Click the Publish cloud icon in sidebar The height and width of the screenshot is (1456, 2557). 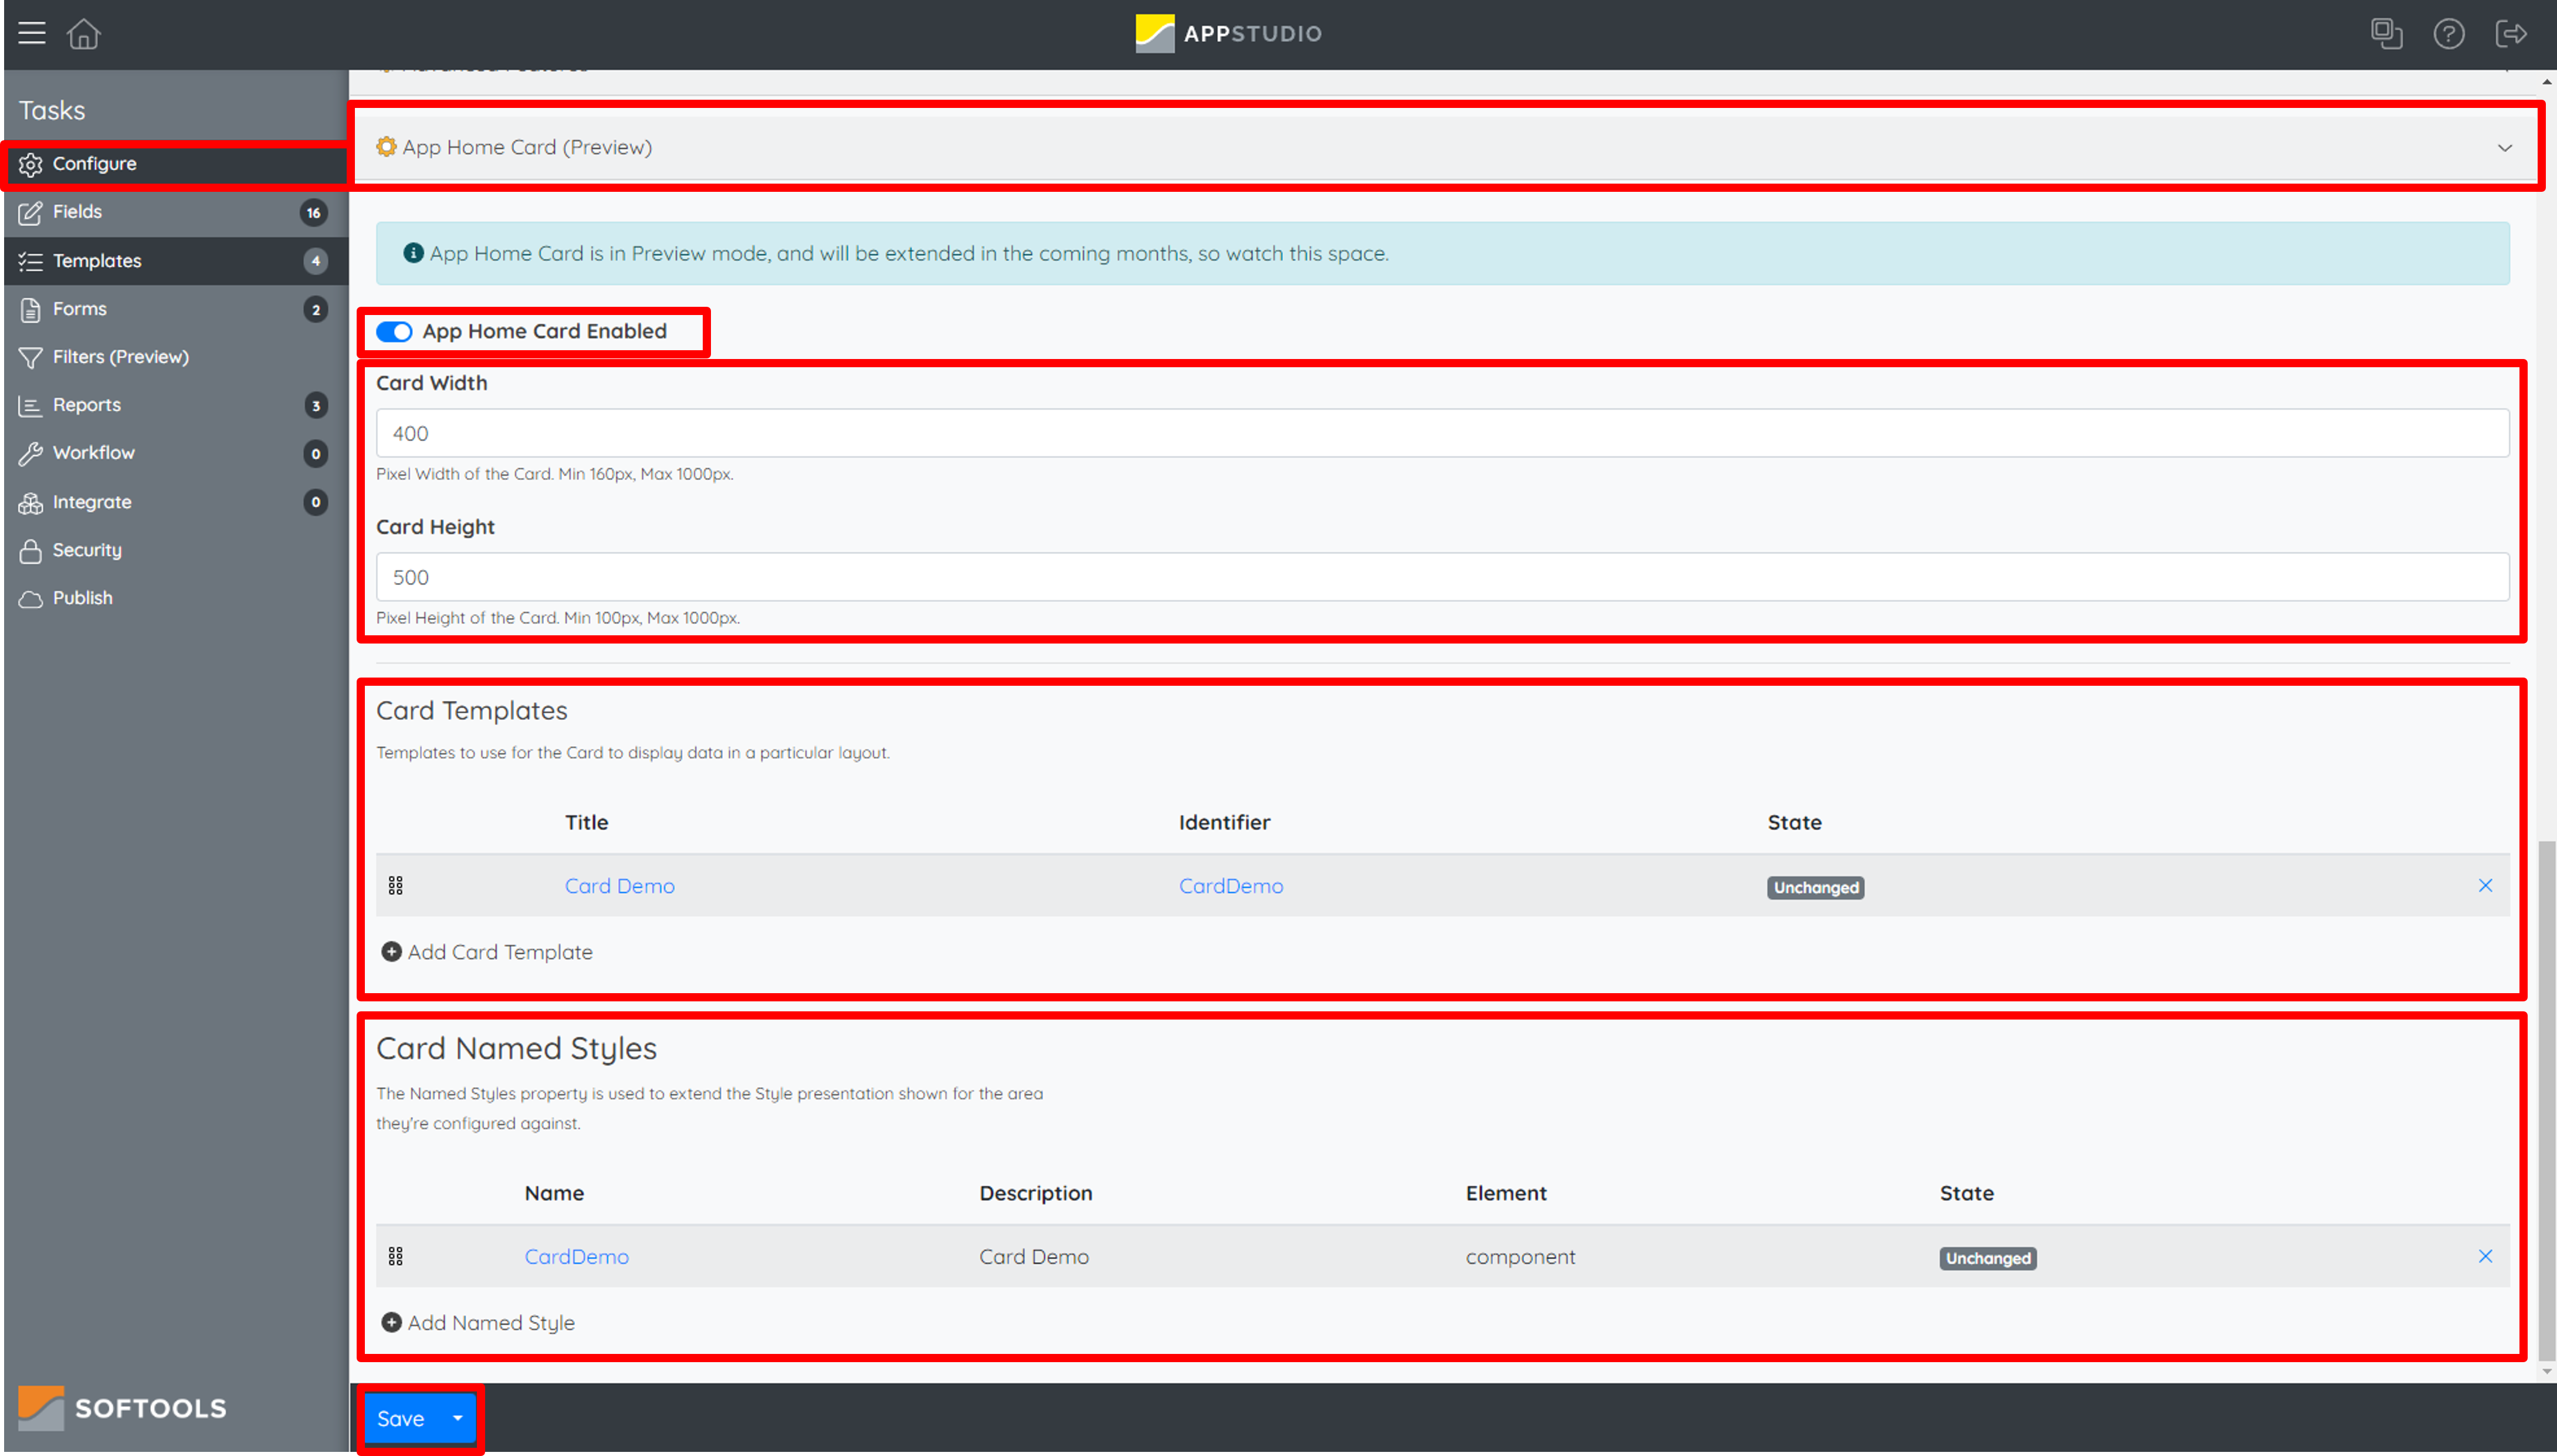31,598
